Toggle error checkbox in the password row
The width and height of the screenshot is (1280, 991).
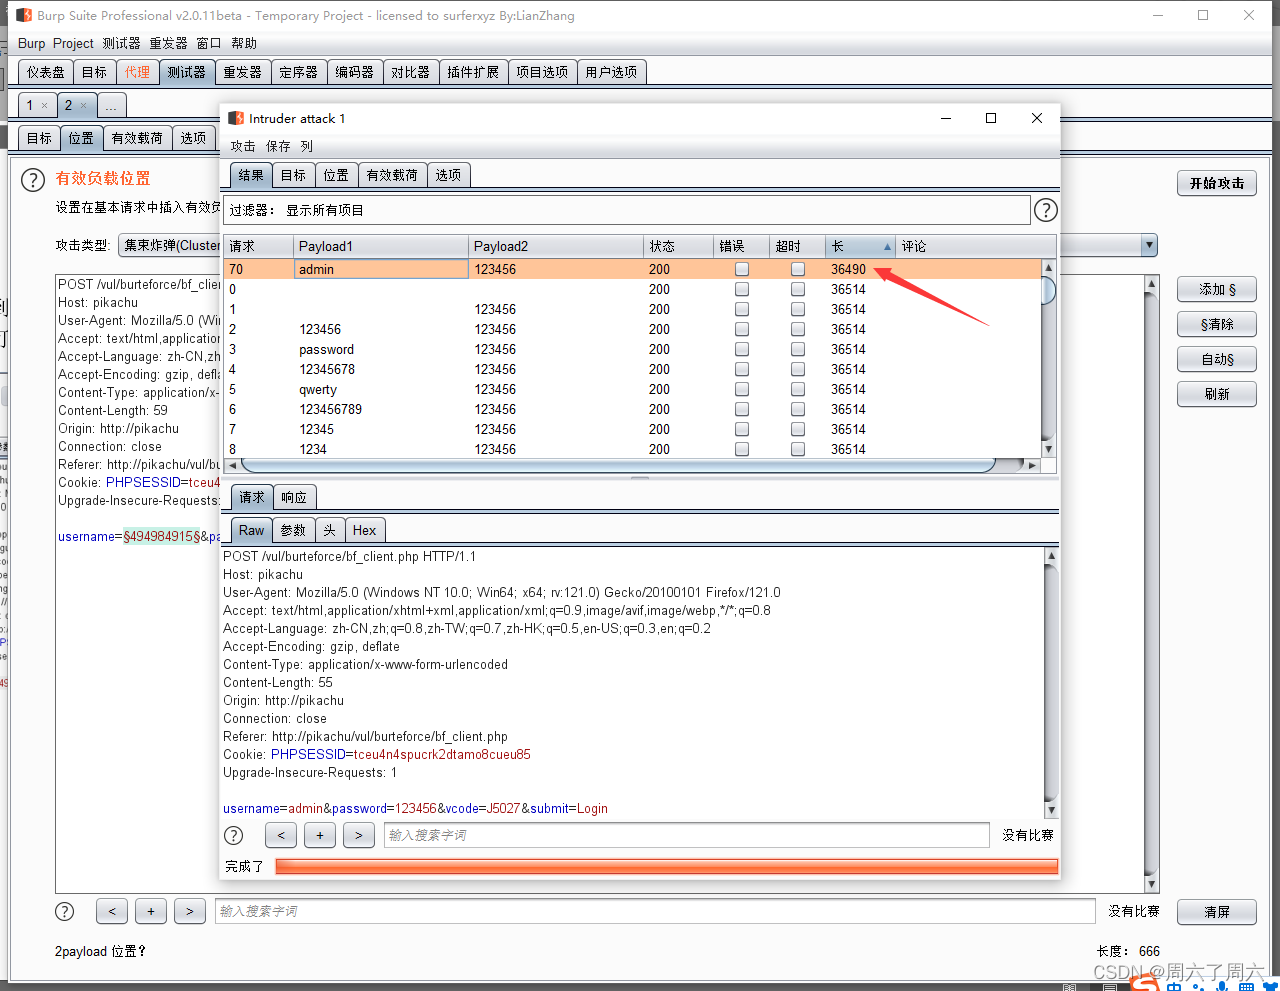click(x=742, y=349)
